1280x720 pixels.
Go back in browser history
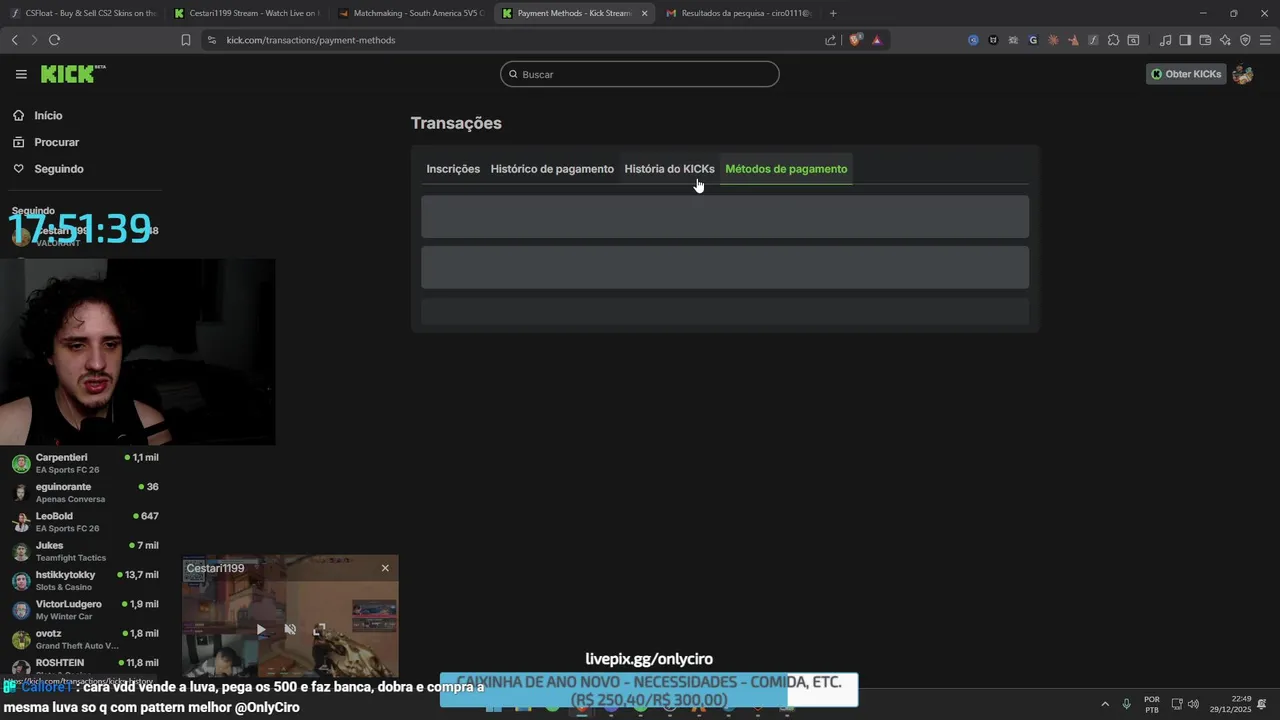[14, 40]
